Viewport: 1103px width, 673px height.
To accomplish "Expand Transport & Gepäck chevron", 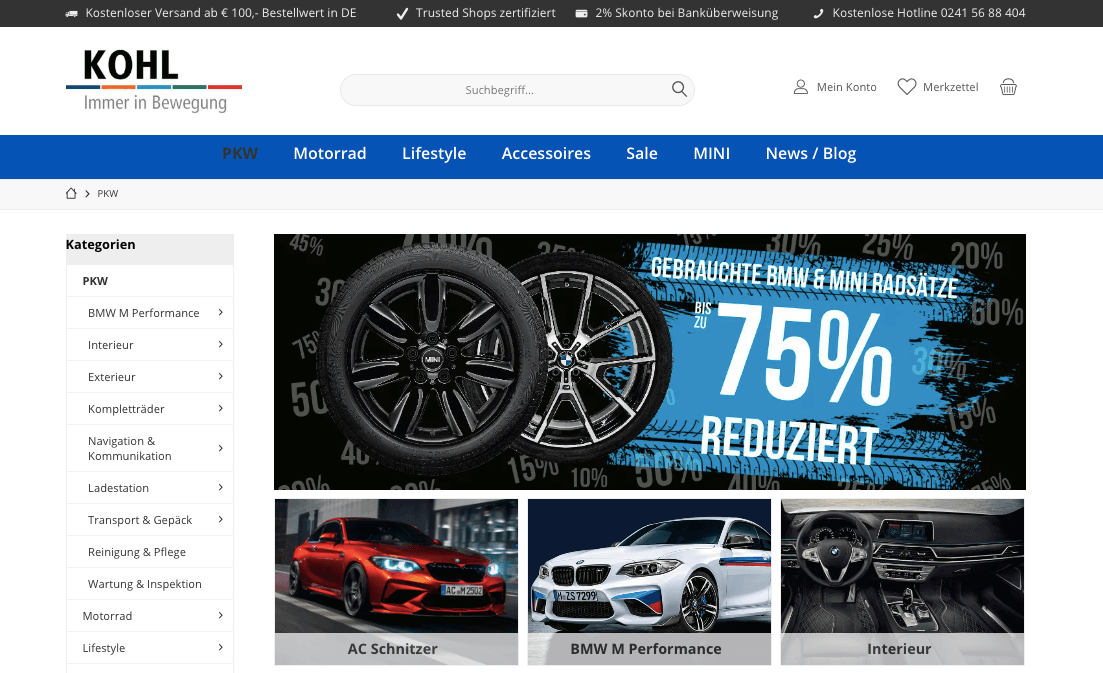I will pyautogui.click(x=220, y=520).
